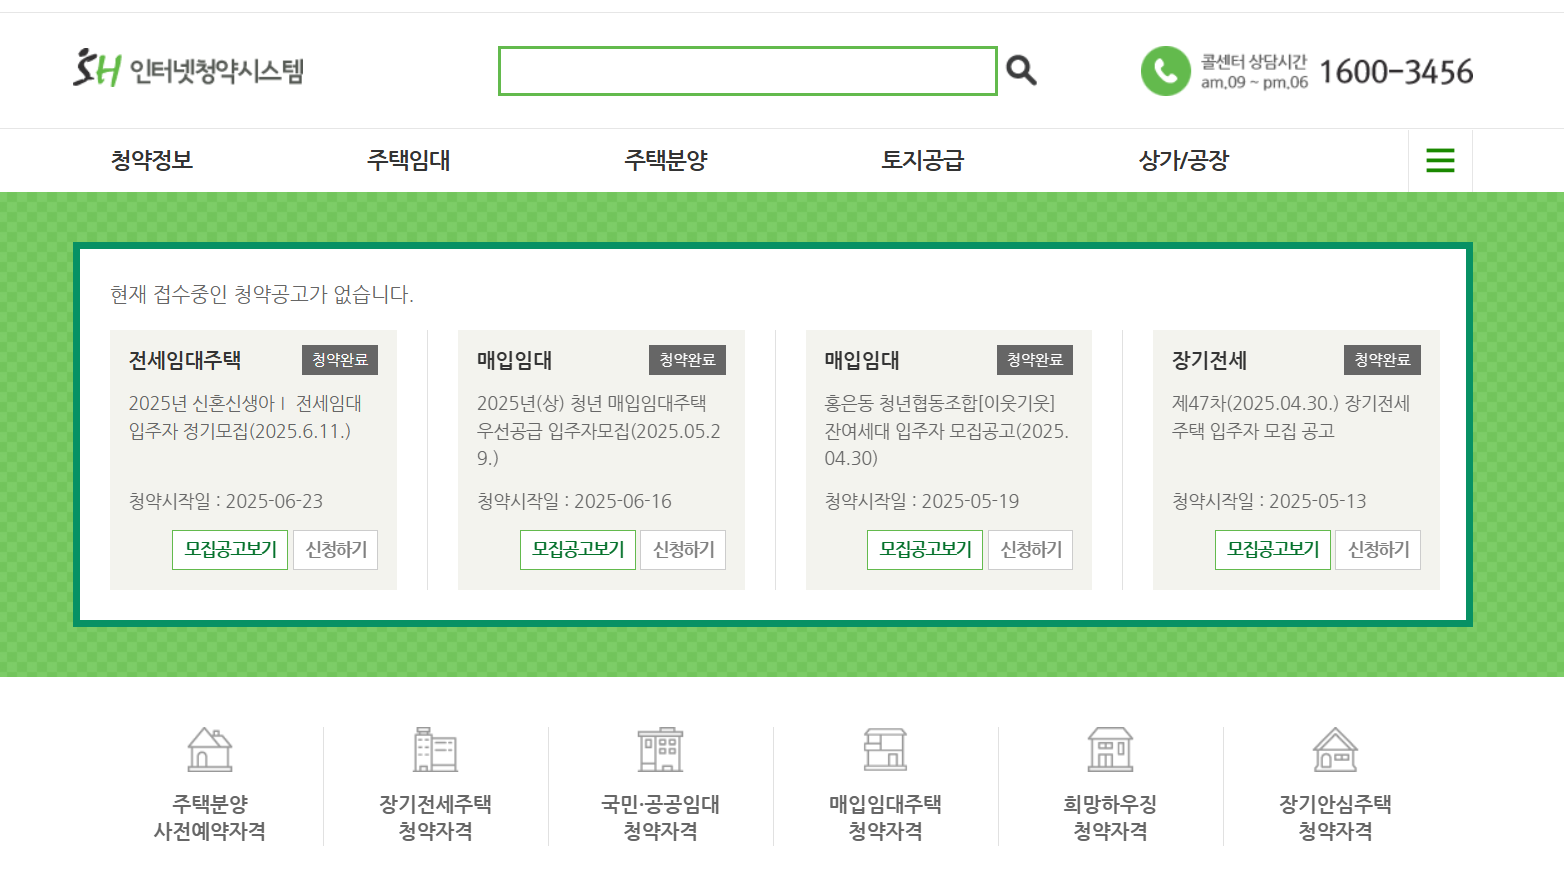
Task: Click 신청하기 on the 청년 매입임대 card
Action: point(683,549)
